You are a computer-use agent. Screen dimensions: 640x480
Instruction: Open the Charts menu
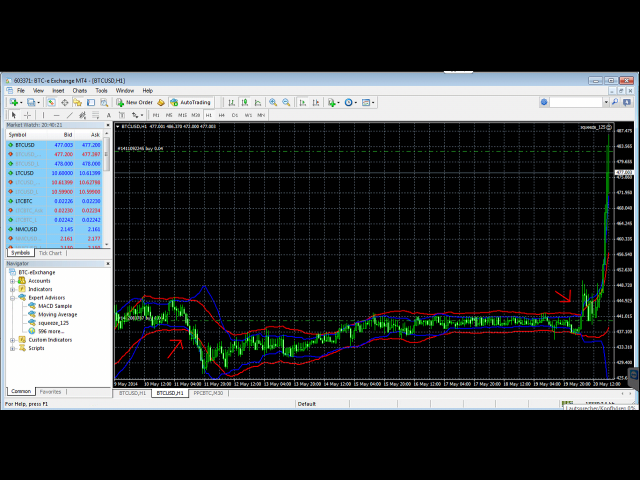click(79, 90)
